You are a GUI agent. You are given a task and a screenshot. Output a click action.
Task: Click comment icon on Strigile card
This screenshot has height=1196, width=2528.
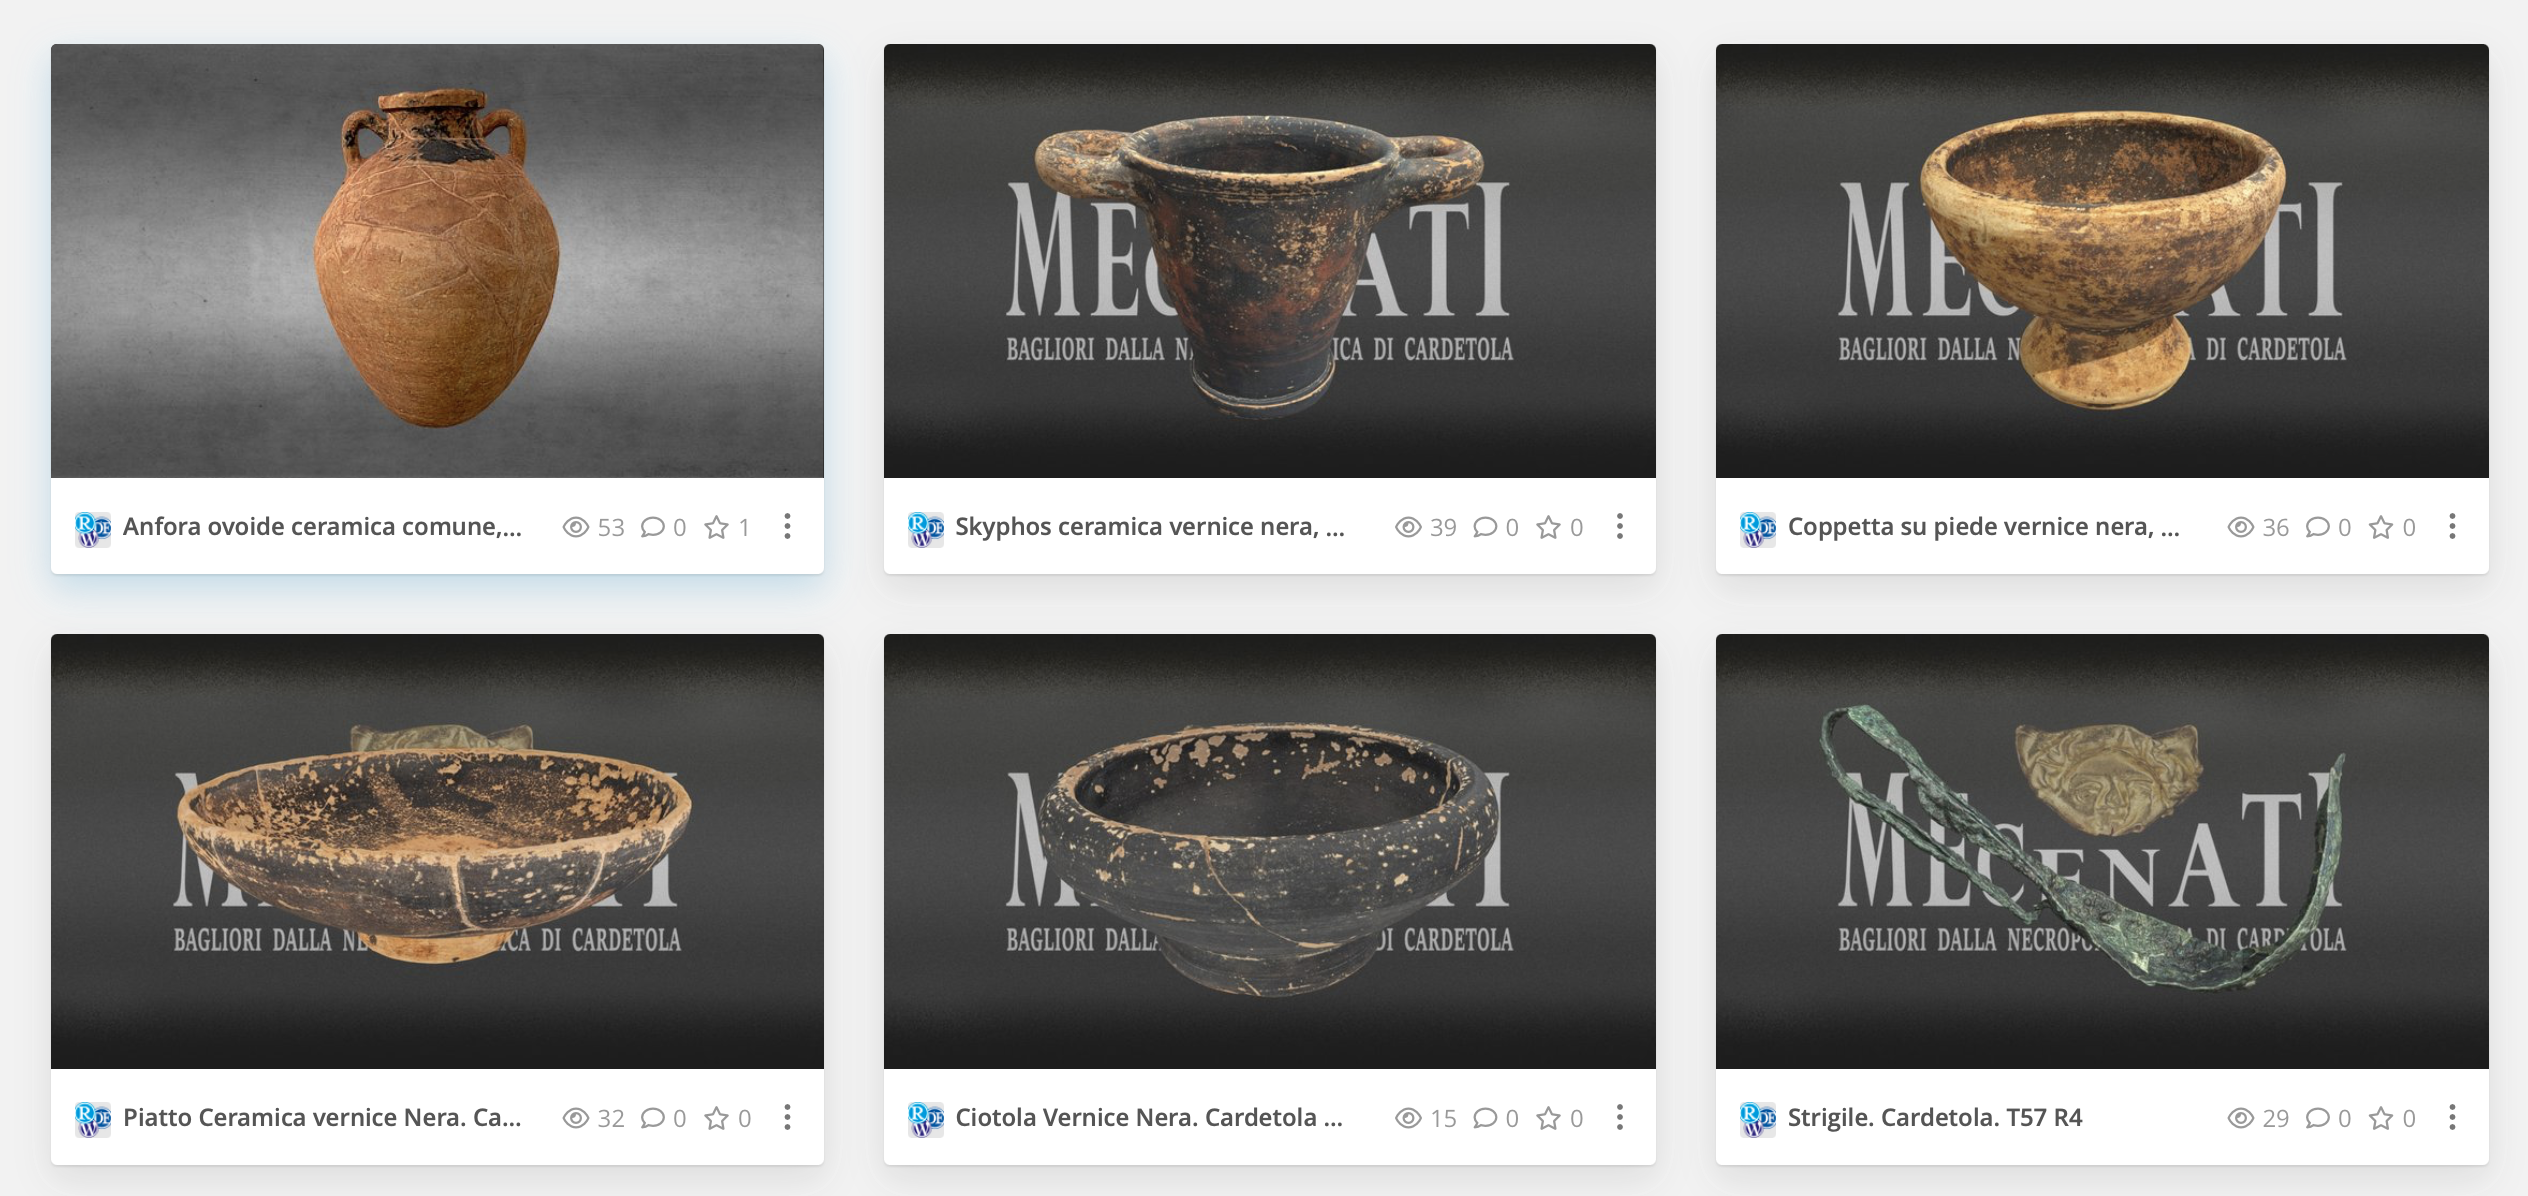[x=2317, y=1118]
